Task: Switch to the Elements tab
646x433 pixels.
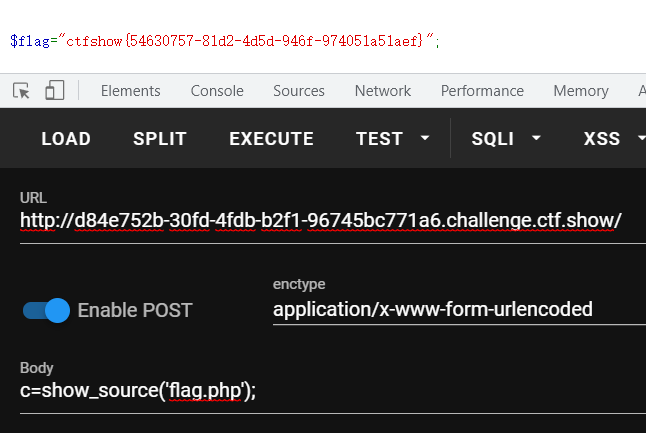Action: [x=130, y=91]
